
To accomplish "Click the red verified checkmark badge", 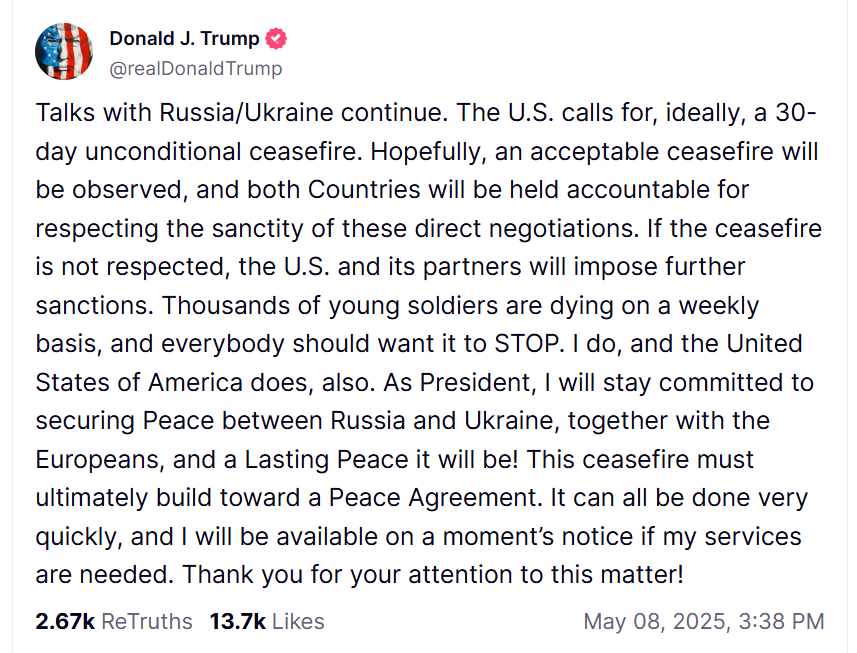I will [276, 39].
